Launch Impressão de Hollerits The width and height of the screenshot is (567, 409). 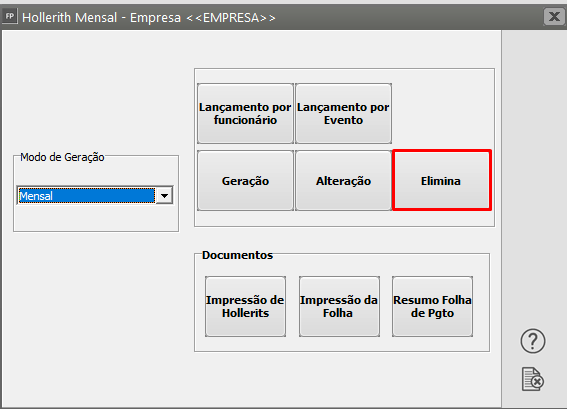(x=245, y=307)
